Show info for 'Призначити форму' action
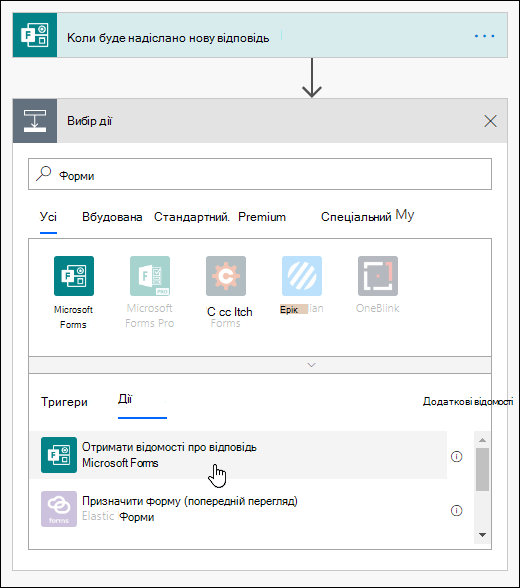 pos(456,510)
